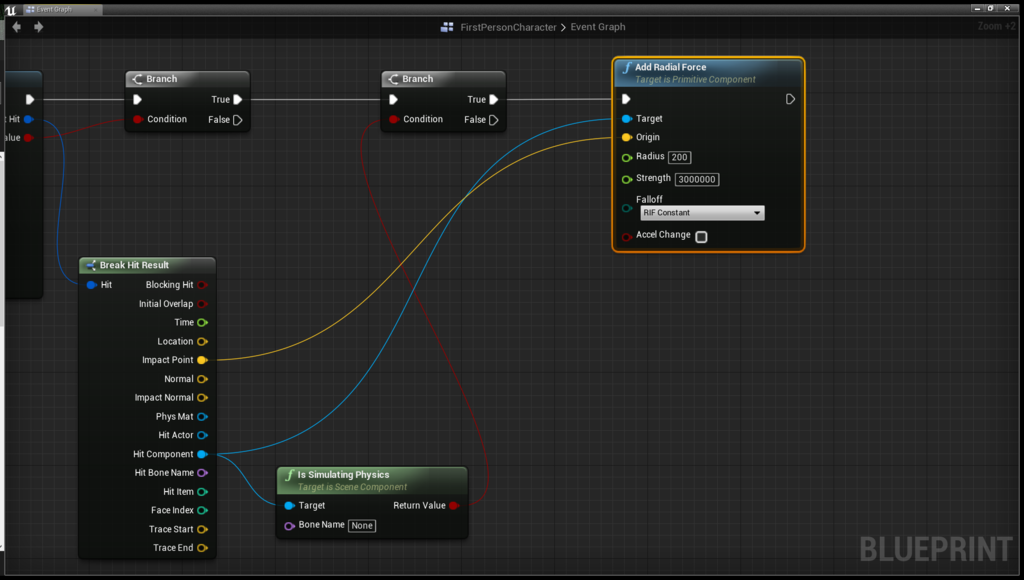Click the Trace Start output pin
The width and height of the screenshot is (1024, 580).
202,529
